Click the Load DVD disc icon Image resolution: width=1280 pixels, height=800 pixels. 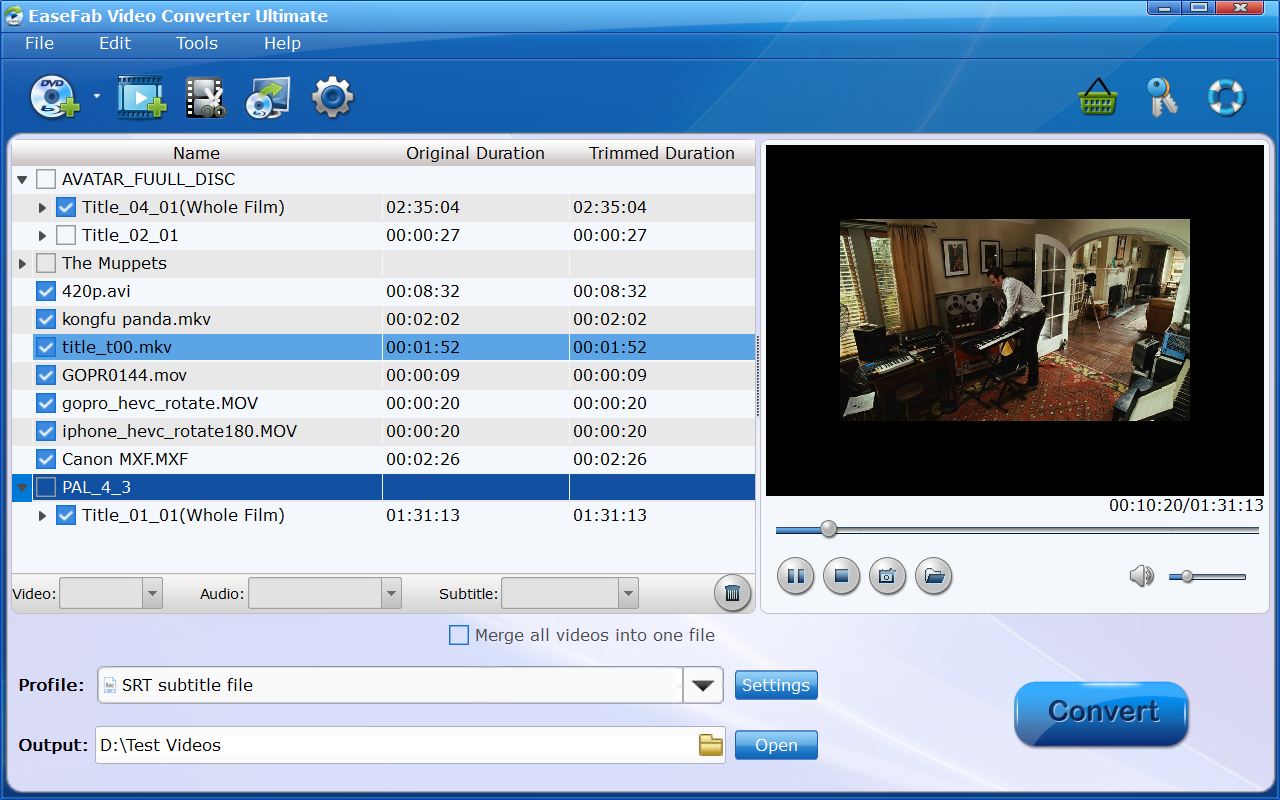(53, 97)
